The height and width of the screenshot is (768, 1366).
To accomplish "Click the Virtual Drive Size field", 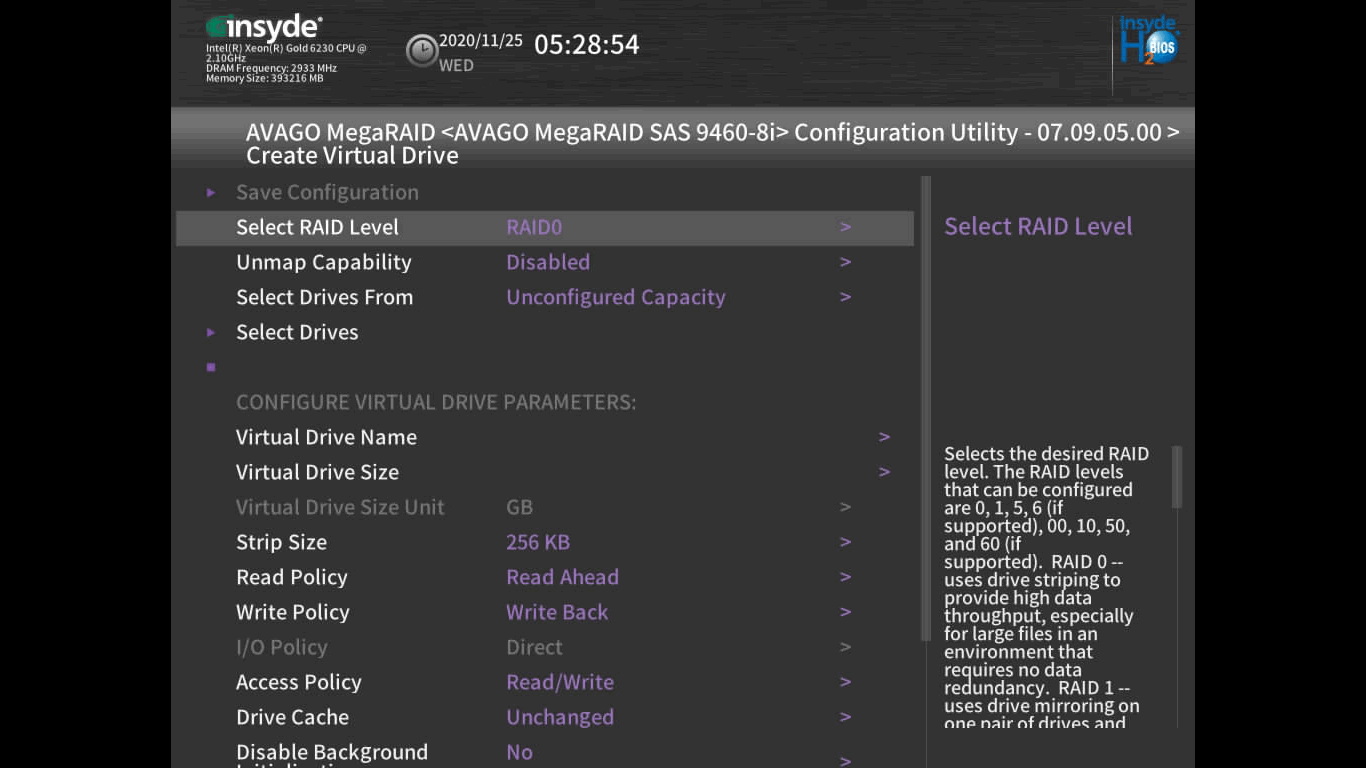I will click(x=317, y=472).
